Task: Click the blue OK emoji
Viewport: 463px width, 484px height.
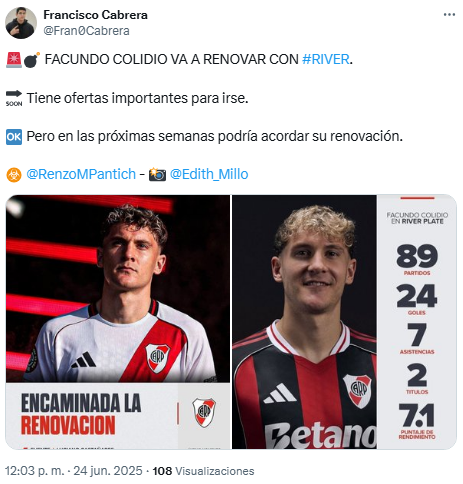Action: (14, 137)
